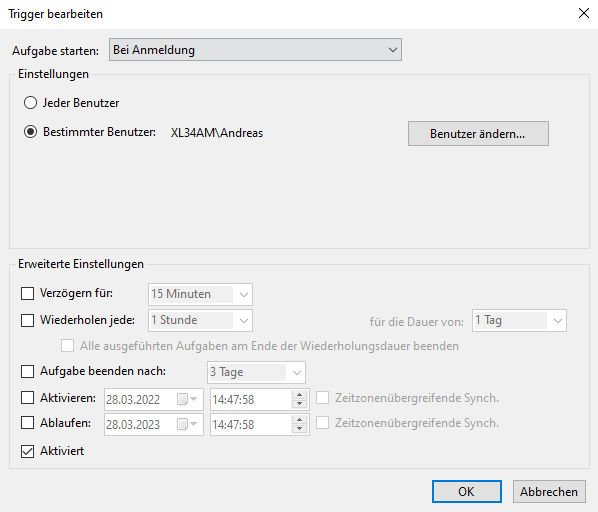Select the Jeder Benutzer radio button
598x512 pixels.
31,103
